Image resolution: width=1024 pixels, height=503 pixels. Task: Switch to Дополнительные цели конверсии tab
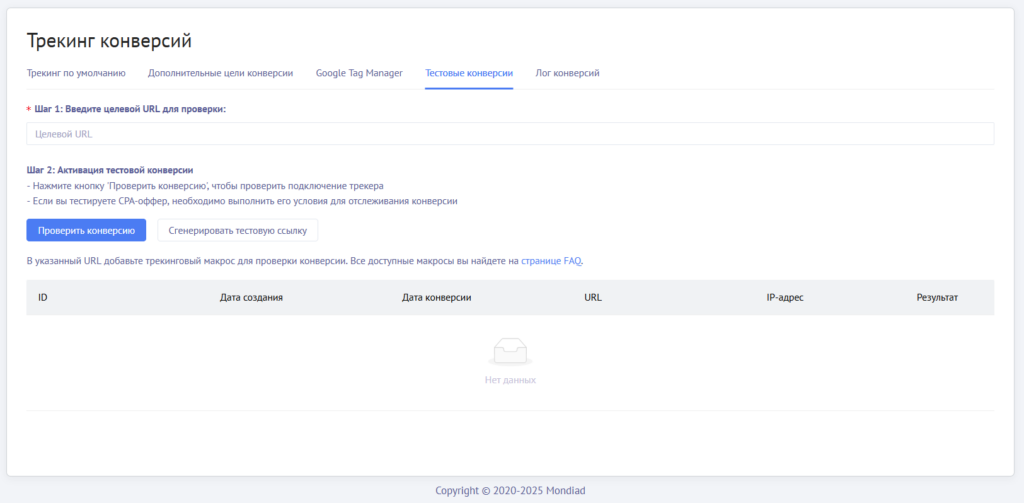[x=220, y=73]
